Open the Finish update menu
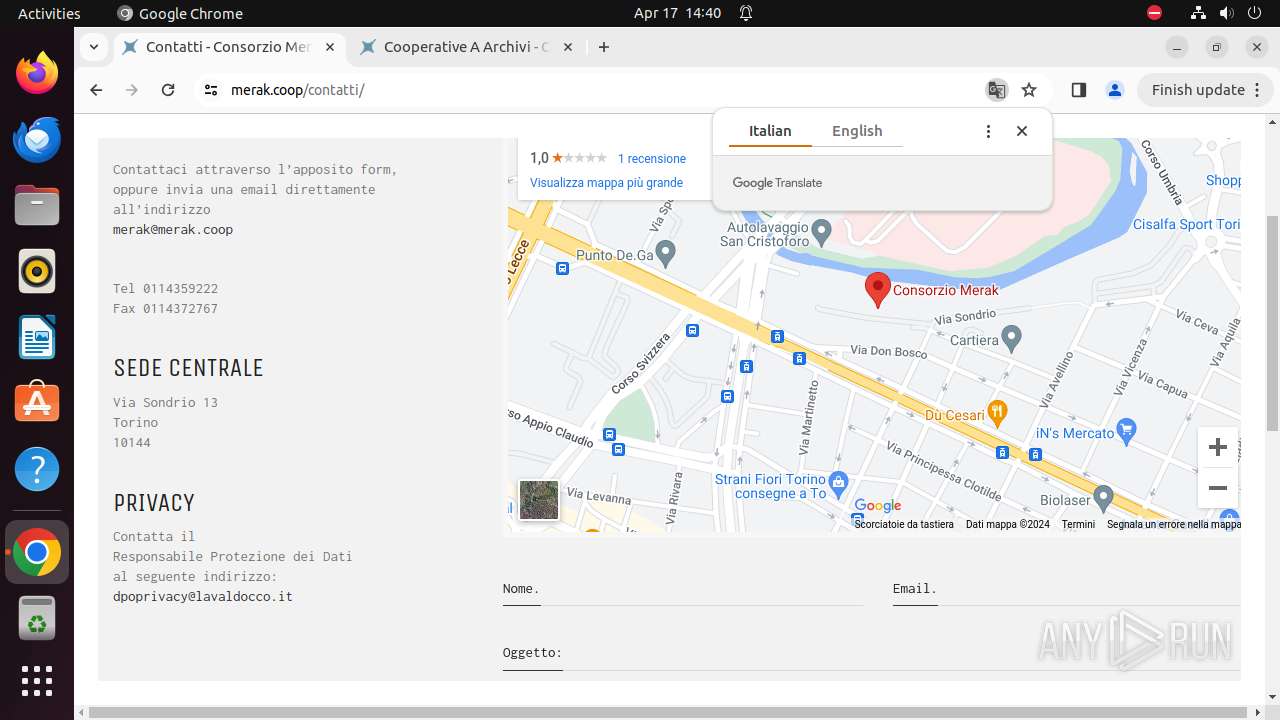The height and width of the screenshot is (720, 1280). click(x=1205, y=90)
